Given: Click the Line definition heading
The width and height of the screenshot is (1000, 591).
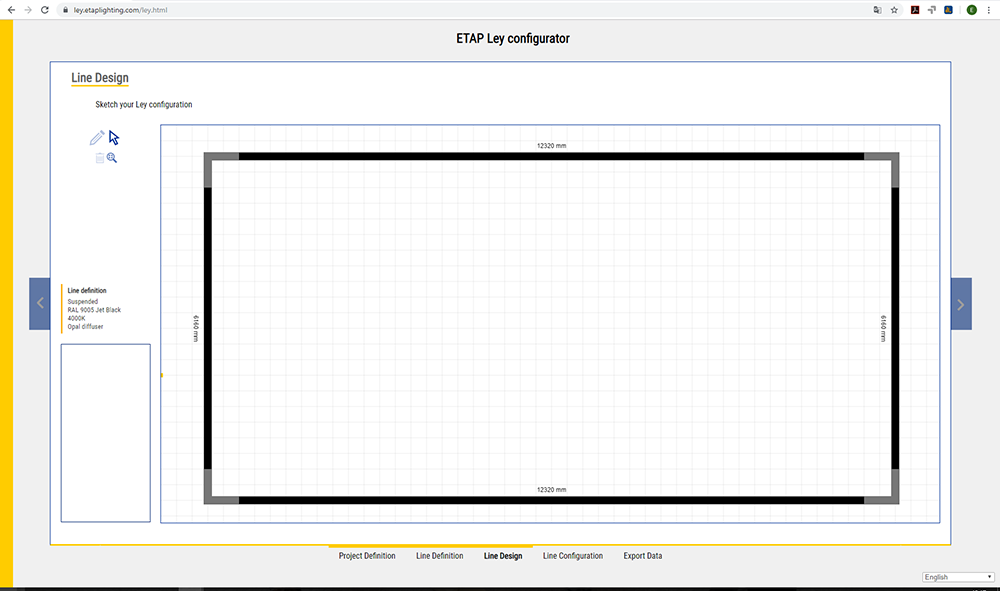Looking at the screenshot, I should point(87,291).
